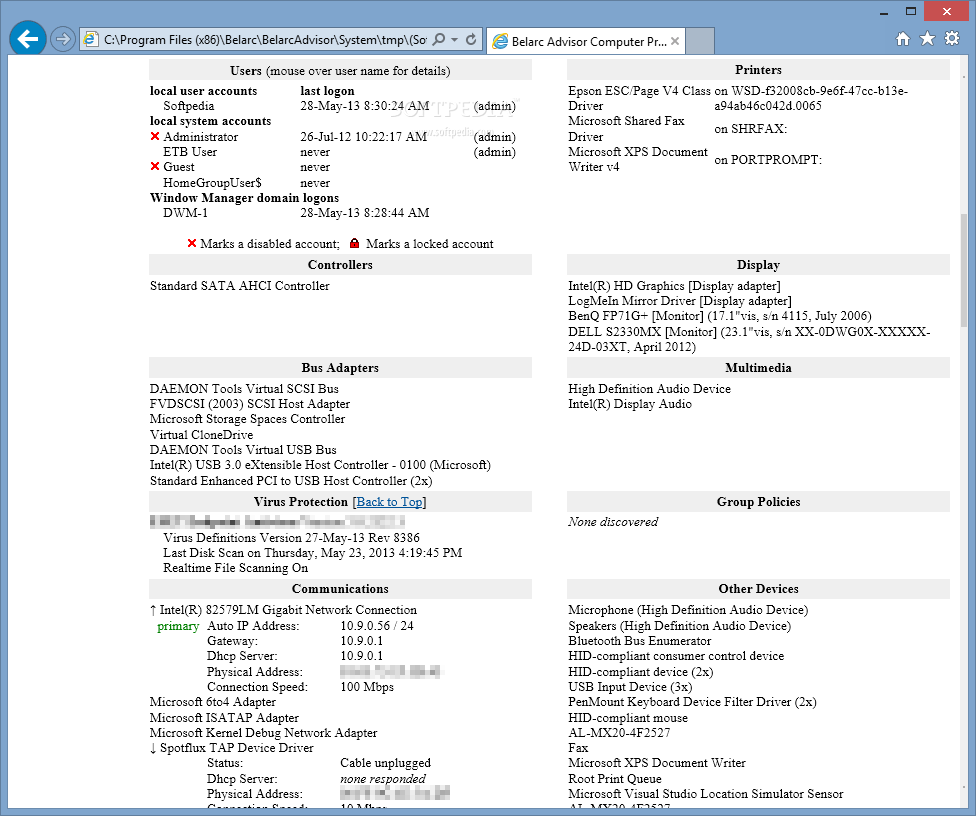Click Root Print Queue entry
Image resolution: width=976 pixels, height=816 pixels.
coord(614,779)
